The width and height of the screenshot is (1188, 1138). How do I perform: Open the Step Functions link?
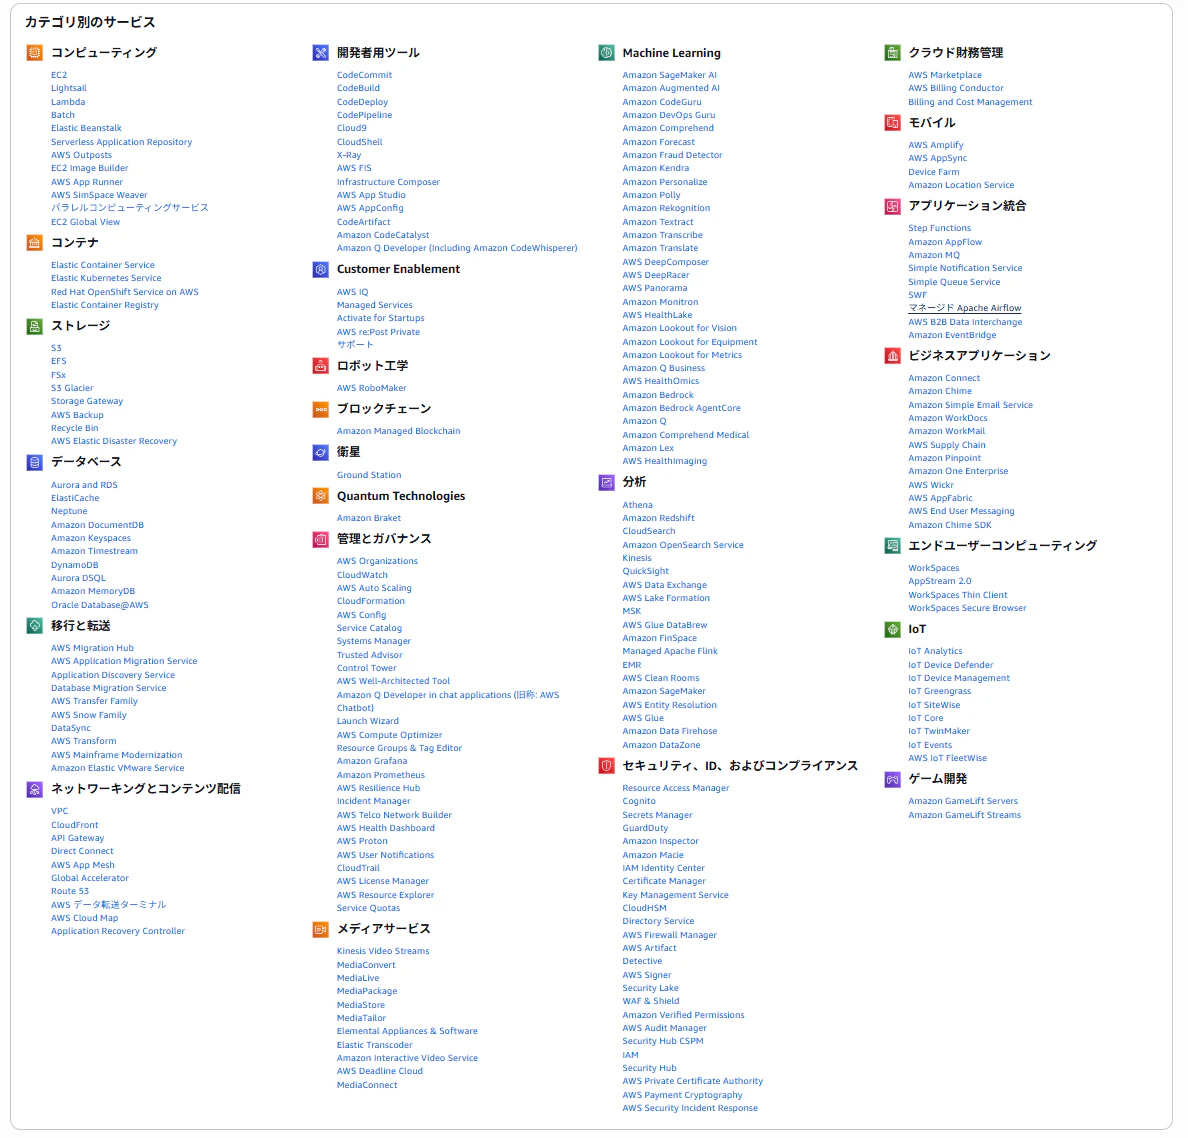[x=939, y=228]
